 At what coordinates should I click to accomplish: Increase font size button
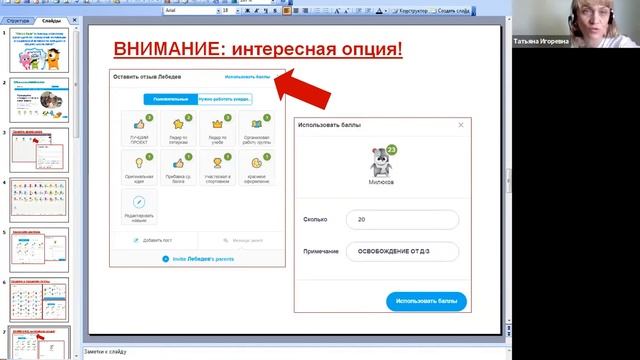pyautogui.click(x=337, y=11)
